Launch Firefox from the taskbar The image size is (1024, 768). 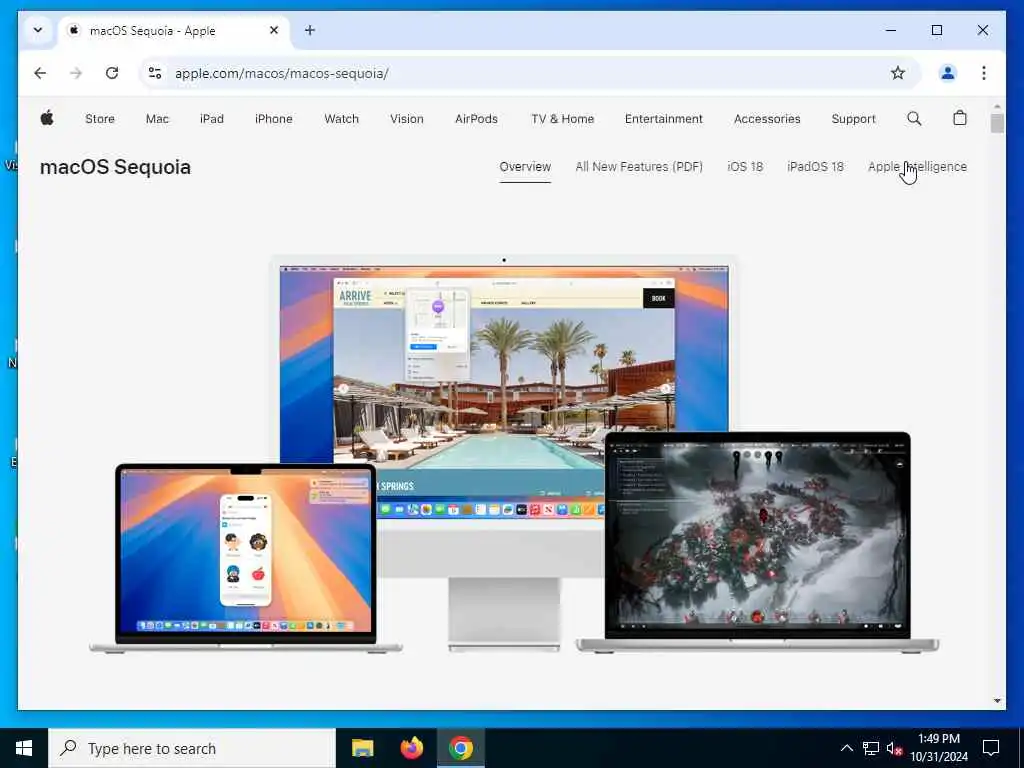411,748
